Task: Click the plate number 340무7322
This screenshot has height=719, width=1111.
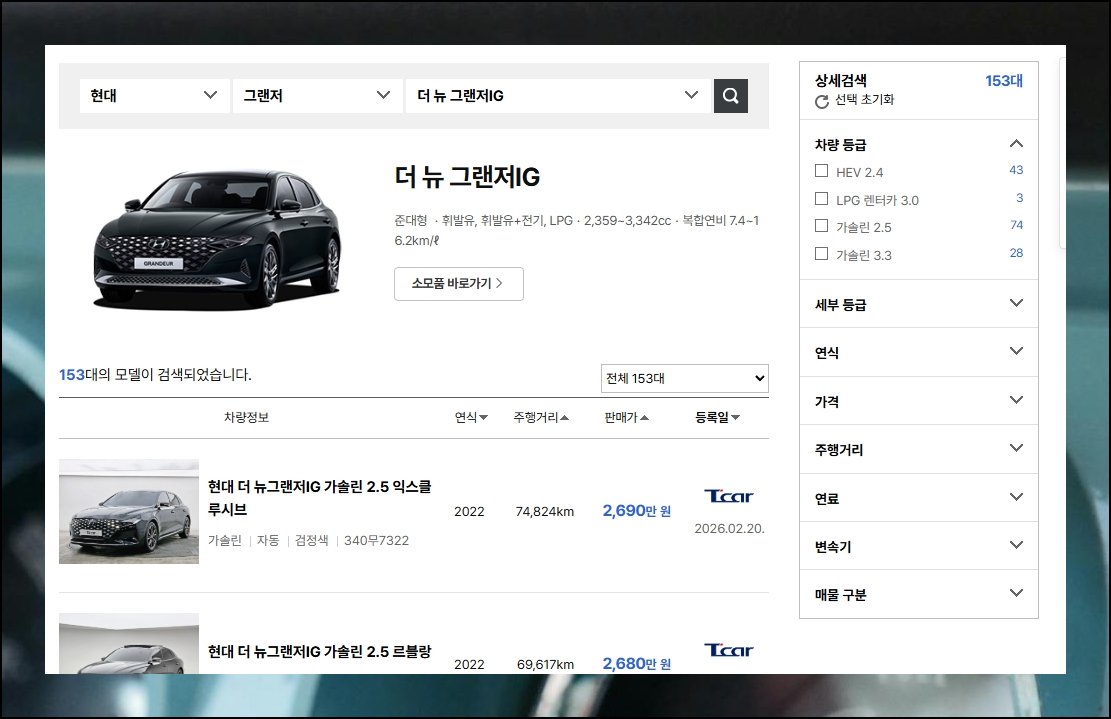Action: [376, 540]
